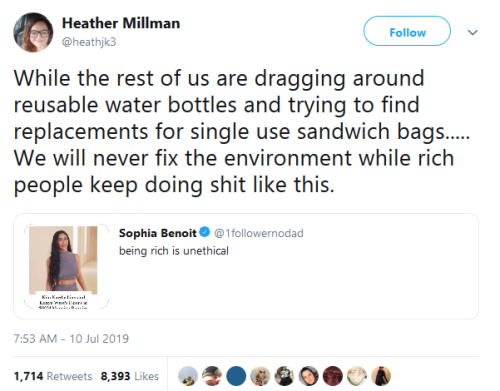Viewport: 500px width, 391px height.
Task: Click the sixth liker avatar with dark hair
Action: point(309,376)
